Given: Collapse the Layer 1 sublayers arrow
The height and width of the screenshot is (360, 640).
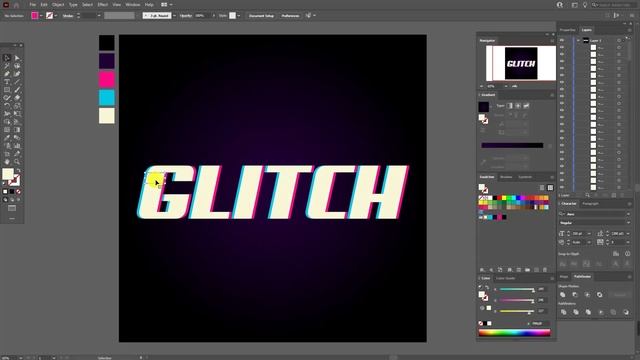Looking at the screenshot, I should (x=578, y=40).
